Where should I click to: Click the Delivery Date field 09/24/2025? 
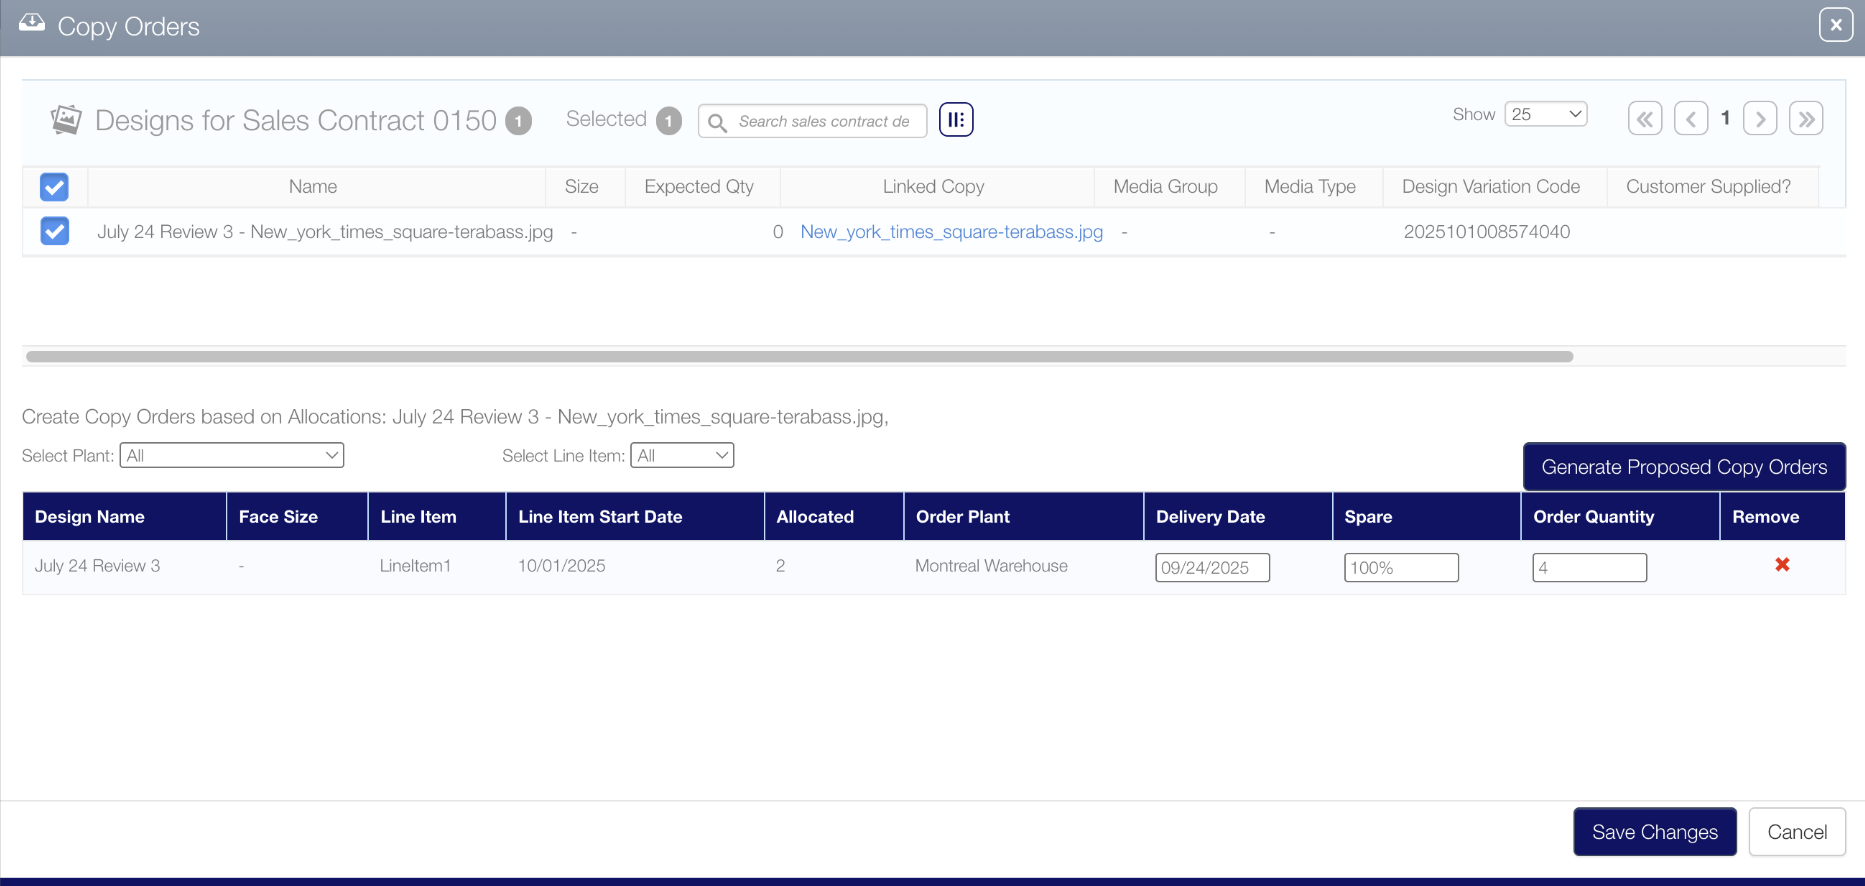[x=1212, y=568]
